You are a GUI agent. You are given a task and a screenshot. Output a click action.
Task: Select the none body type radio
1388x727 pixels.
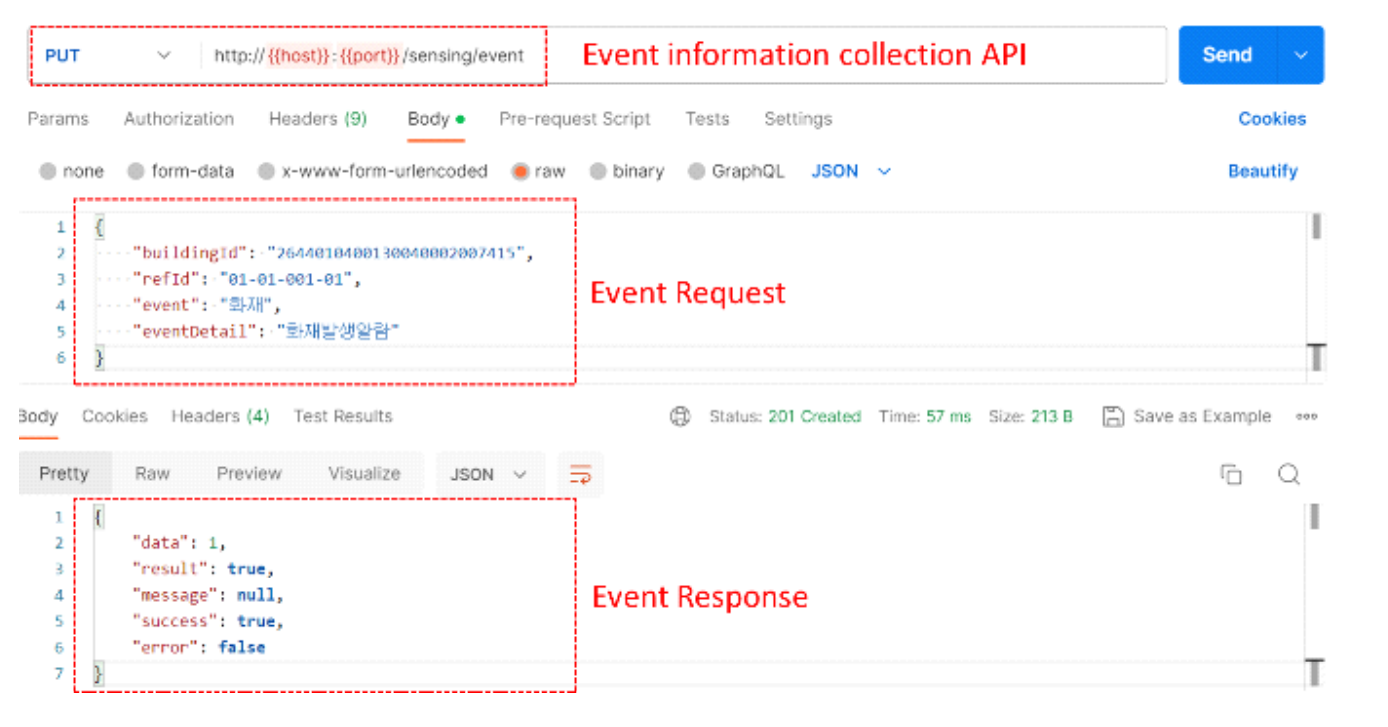48,172
